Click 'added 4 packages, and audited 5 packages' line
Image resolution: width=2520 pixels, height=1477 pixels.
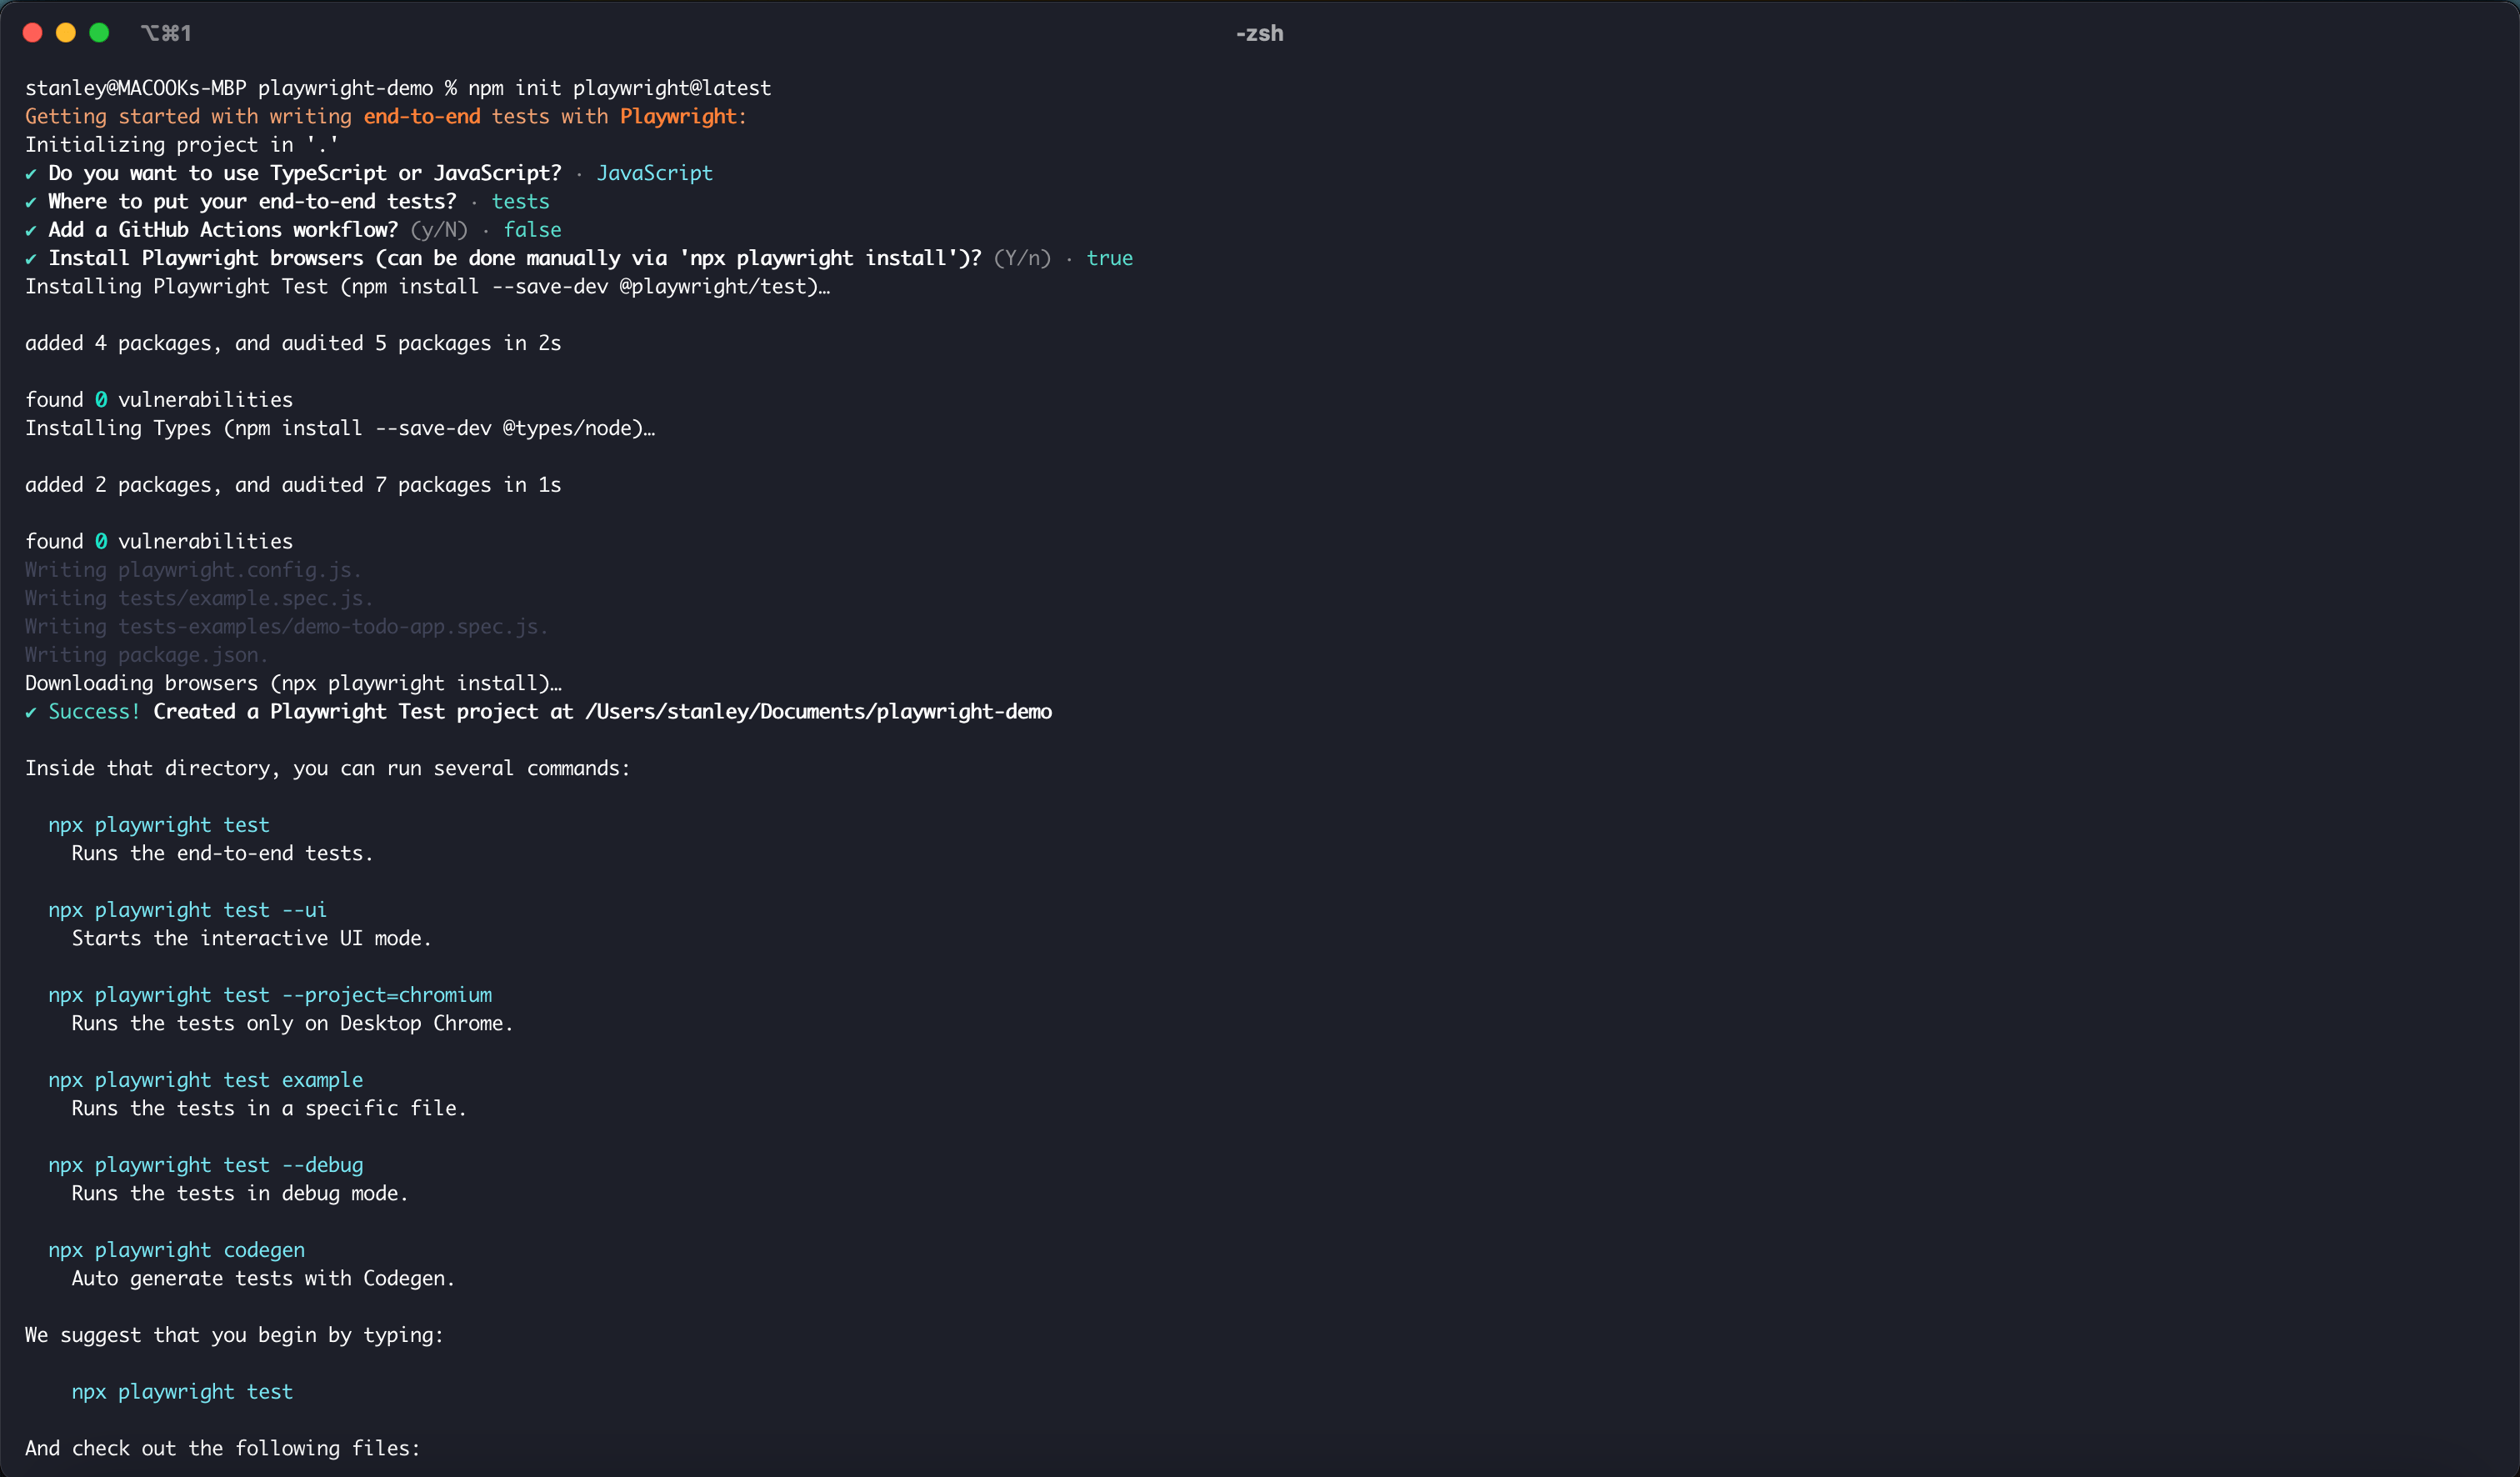[x=293, y=343]
